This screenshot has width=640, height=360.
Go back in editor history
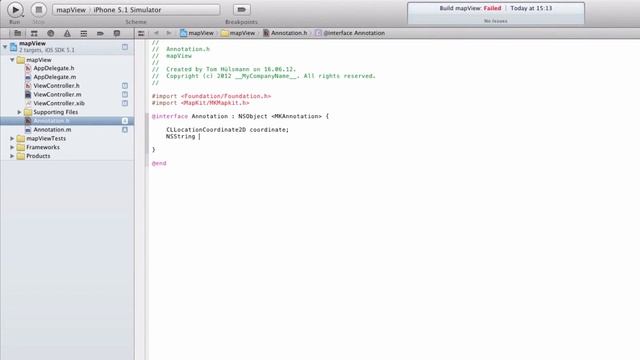(156, 33)
